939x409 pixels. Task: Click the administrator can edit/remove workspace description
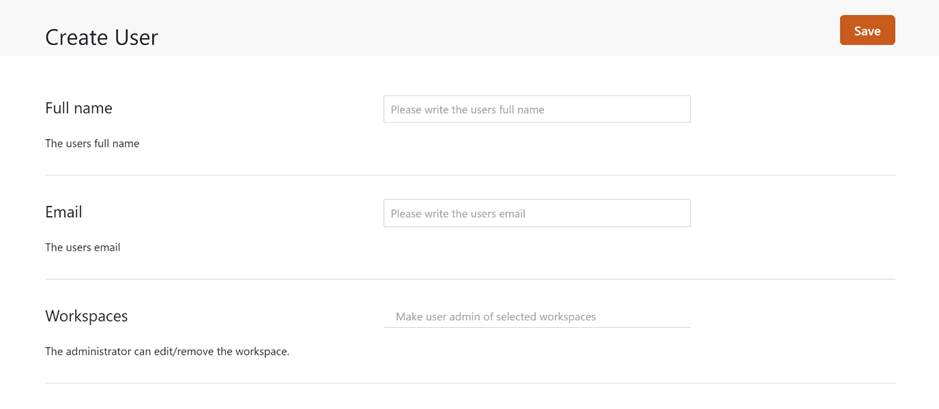[x=168, y=352]
